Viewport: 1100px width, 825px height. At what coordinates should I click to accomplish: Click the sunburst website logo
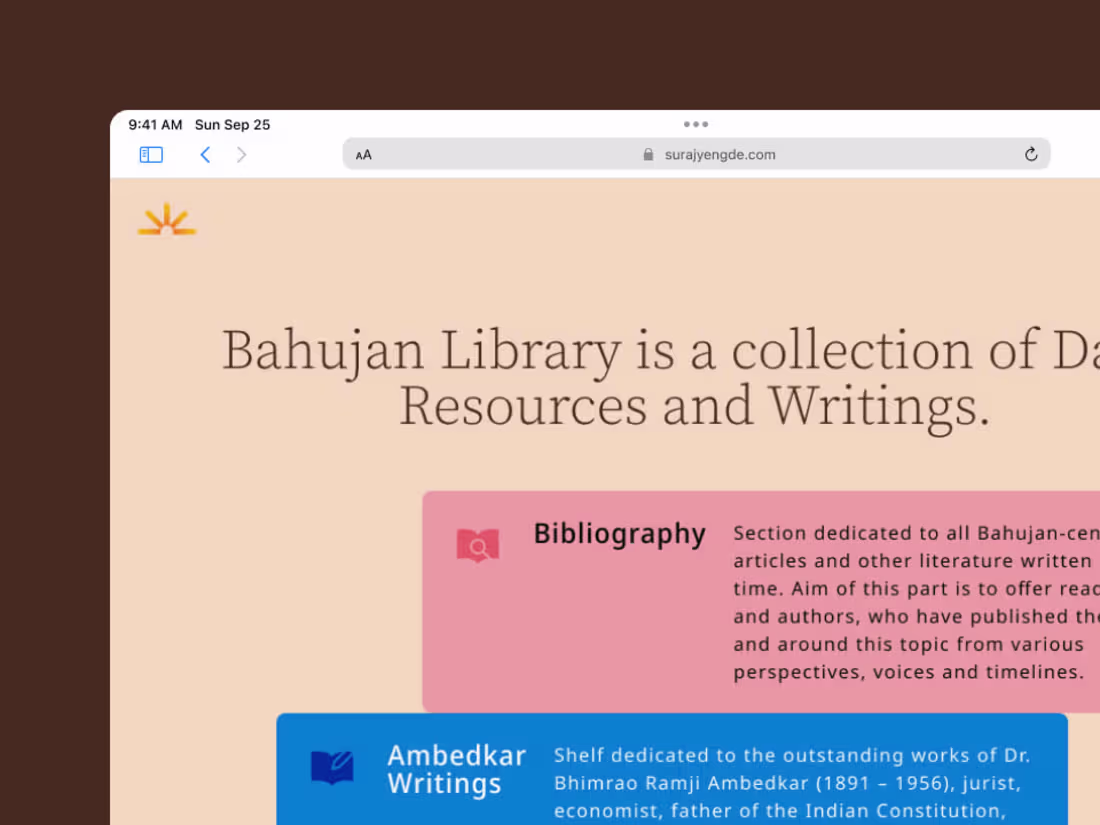(x=166, y=219)
